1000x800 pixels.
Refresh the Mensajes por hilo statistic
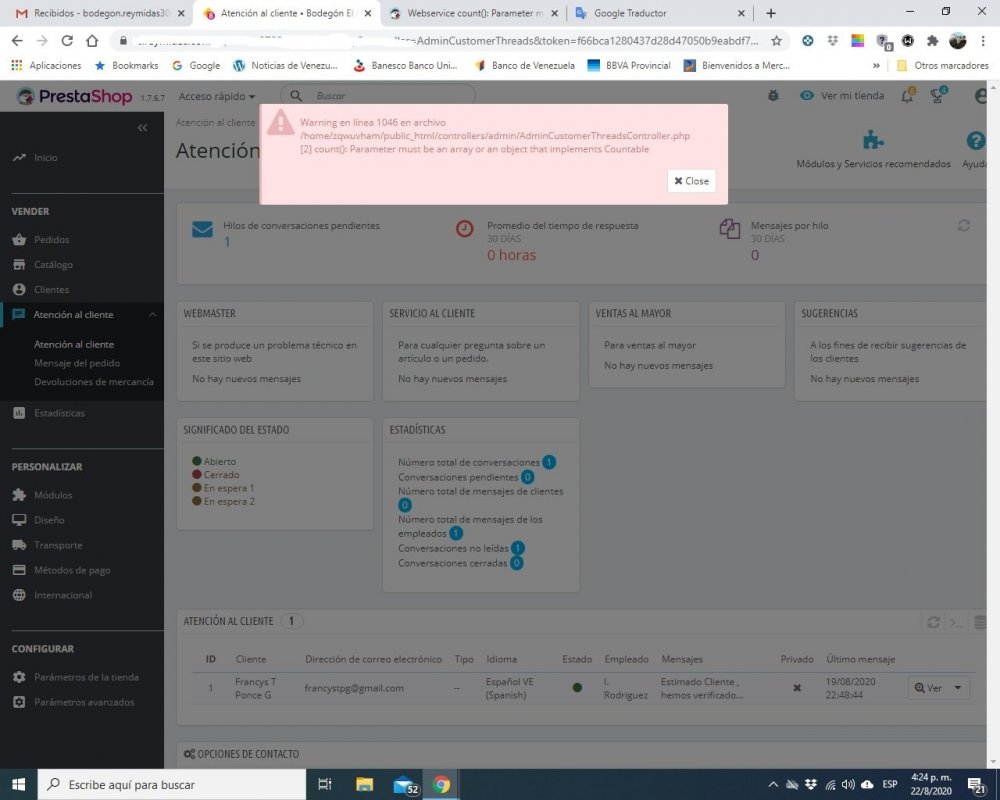(x=963, y=226)
